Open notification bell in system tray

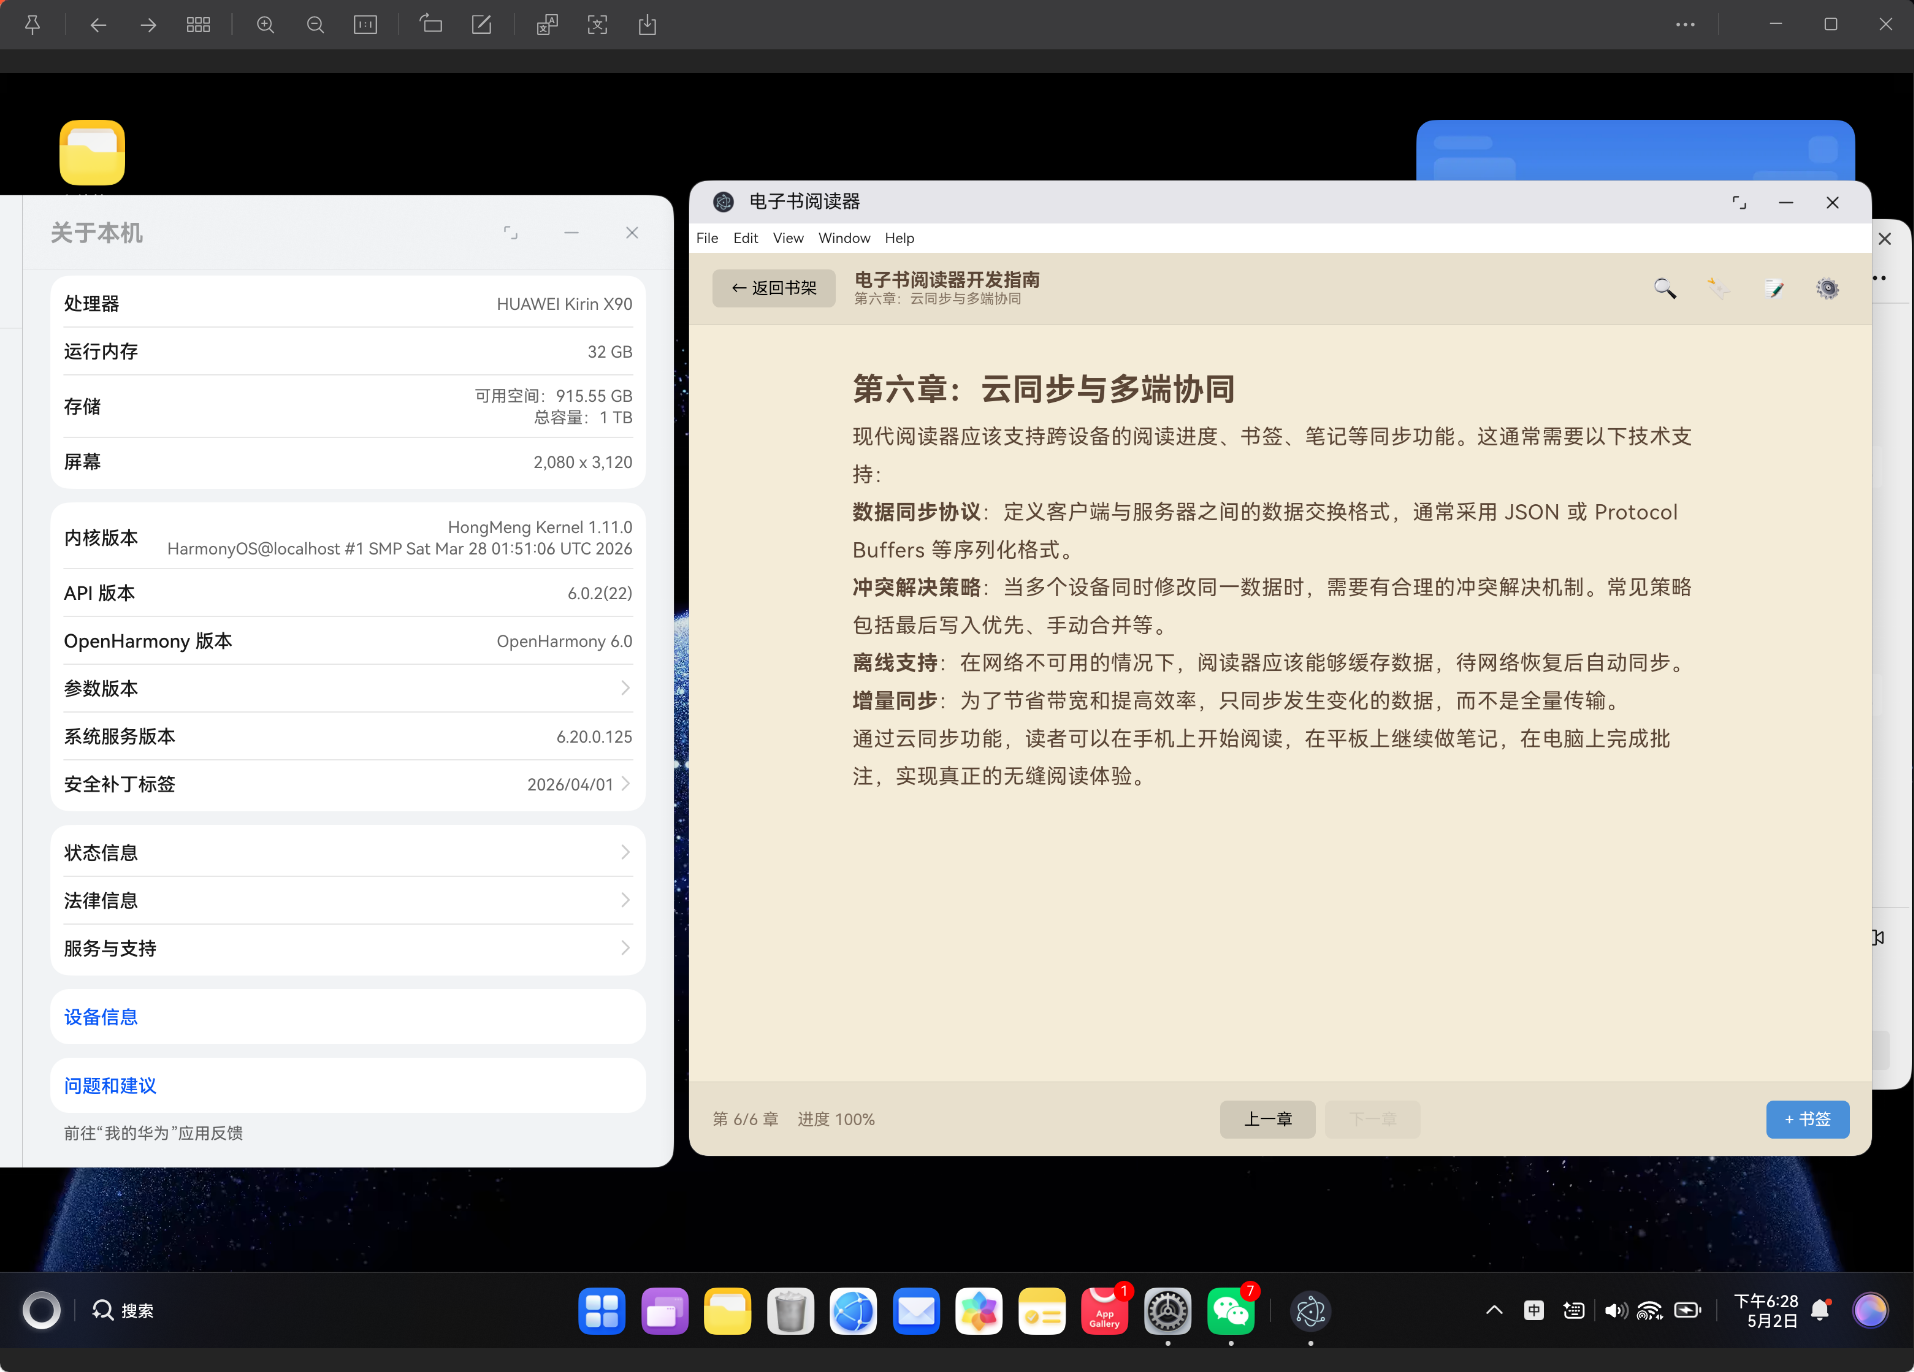click(1820, 1310)
